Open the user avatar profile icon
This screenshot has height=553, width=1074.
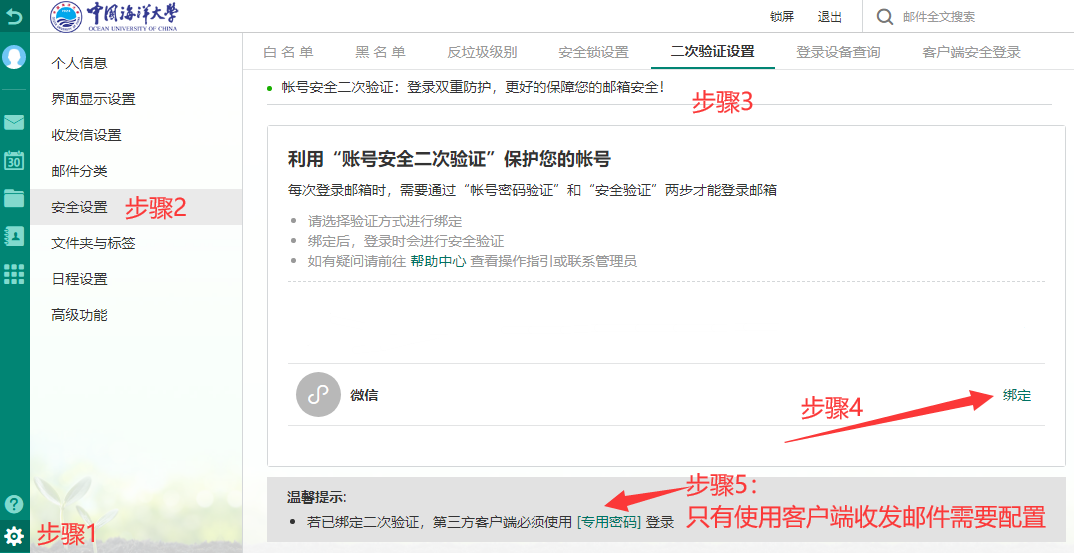[x=14, y=58]
